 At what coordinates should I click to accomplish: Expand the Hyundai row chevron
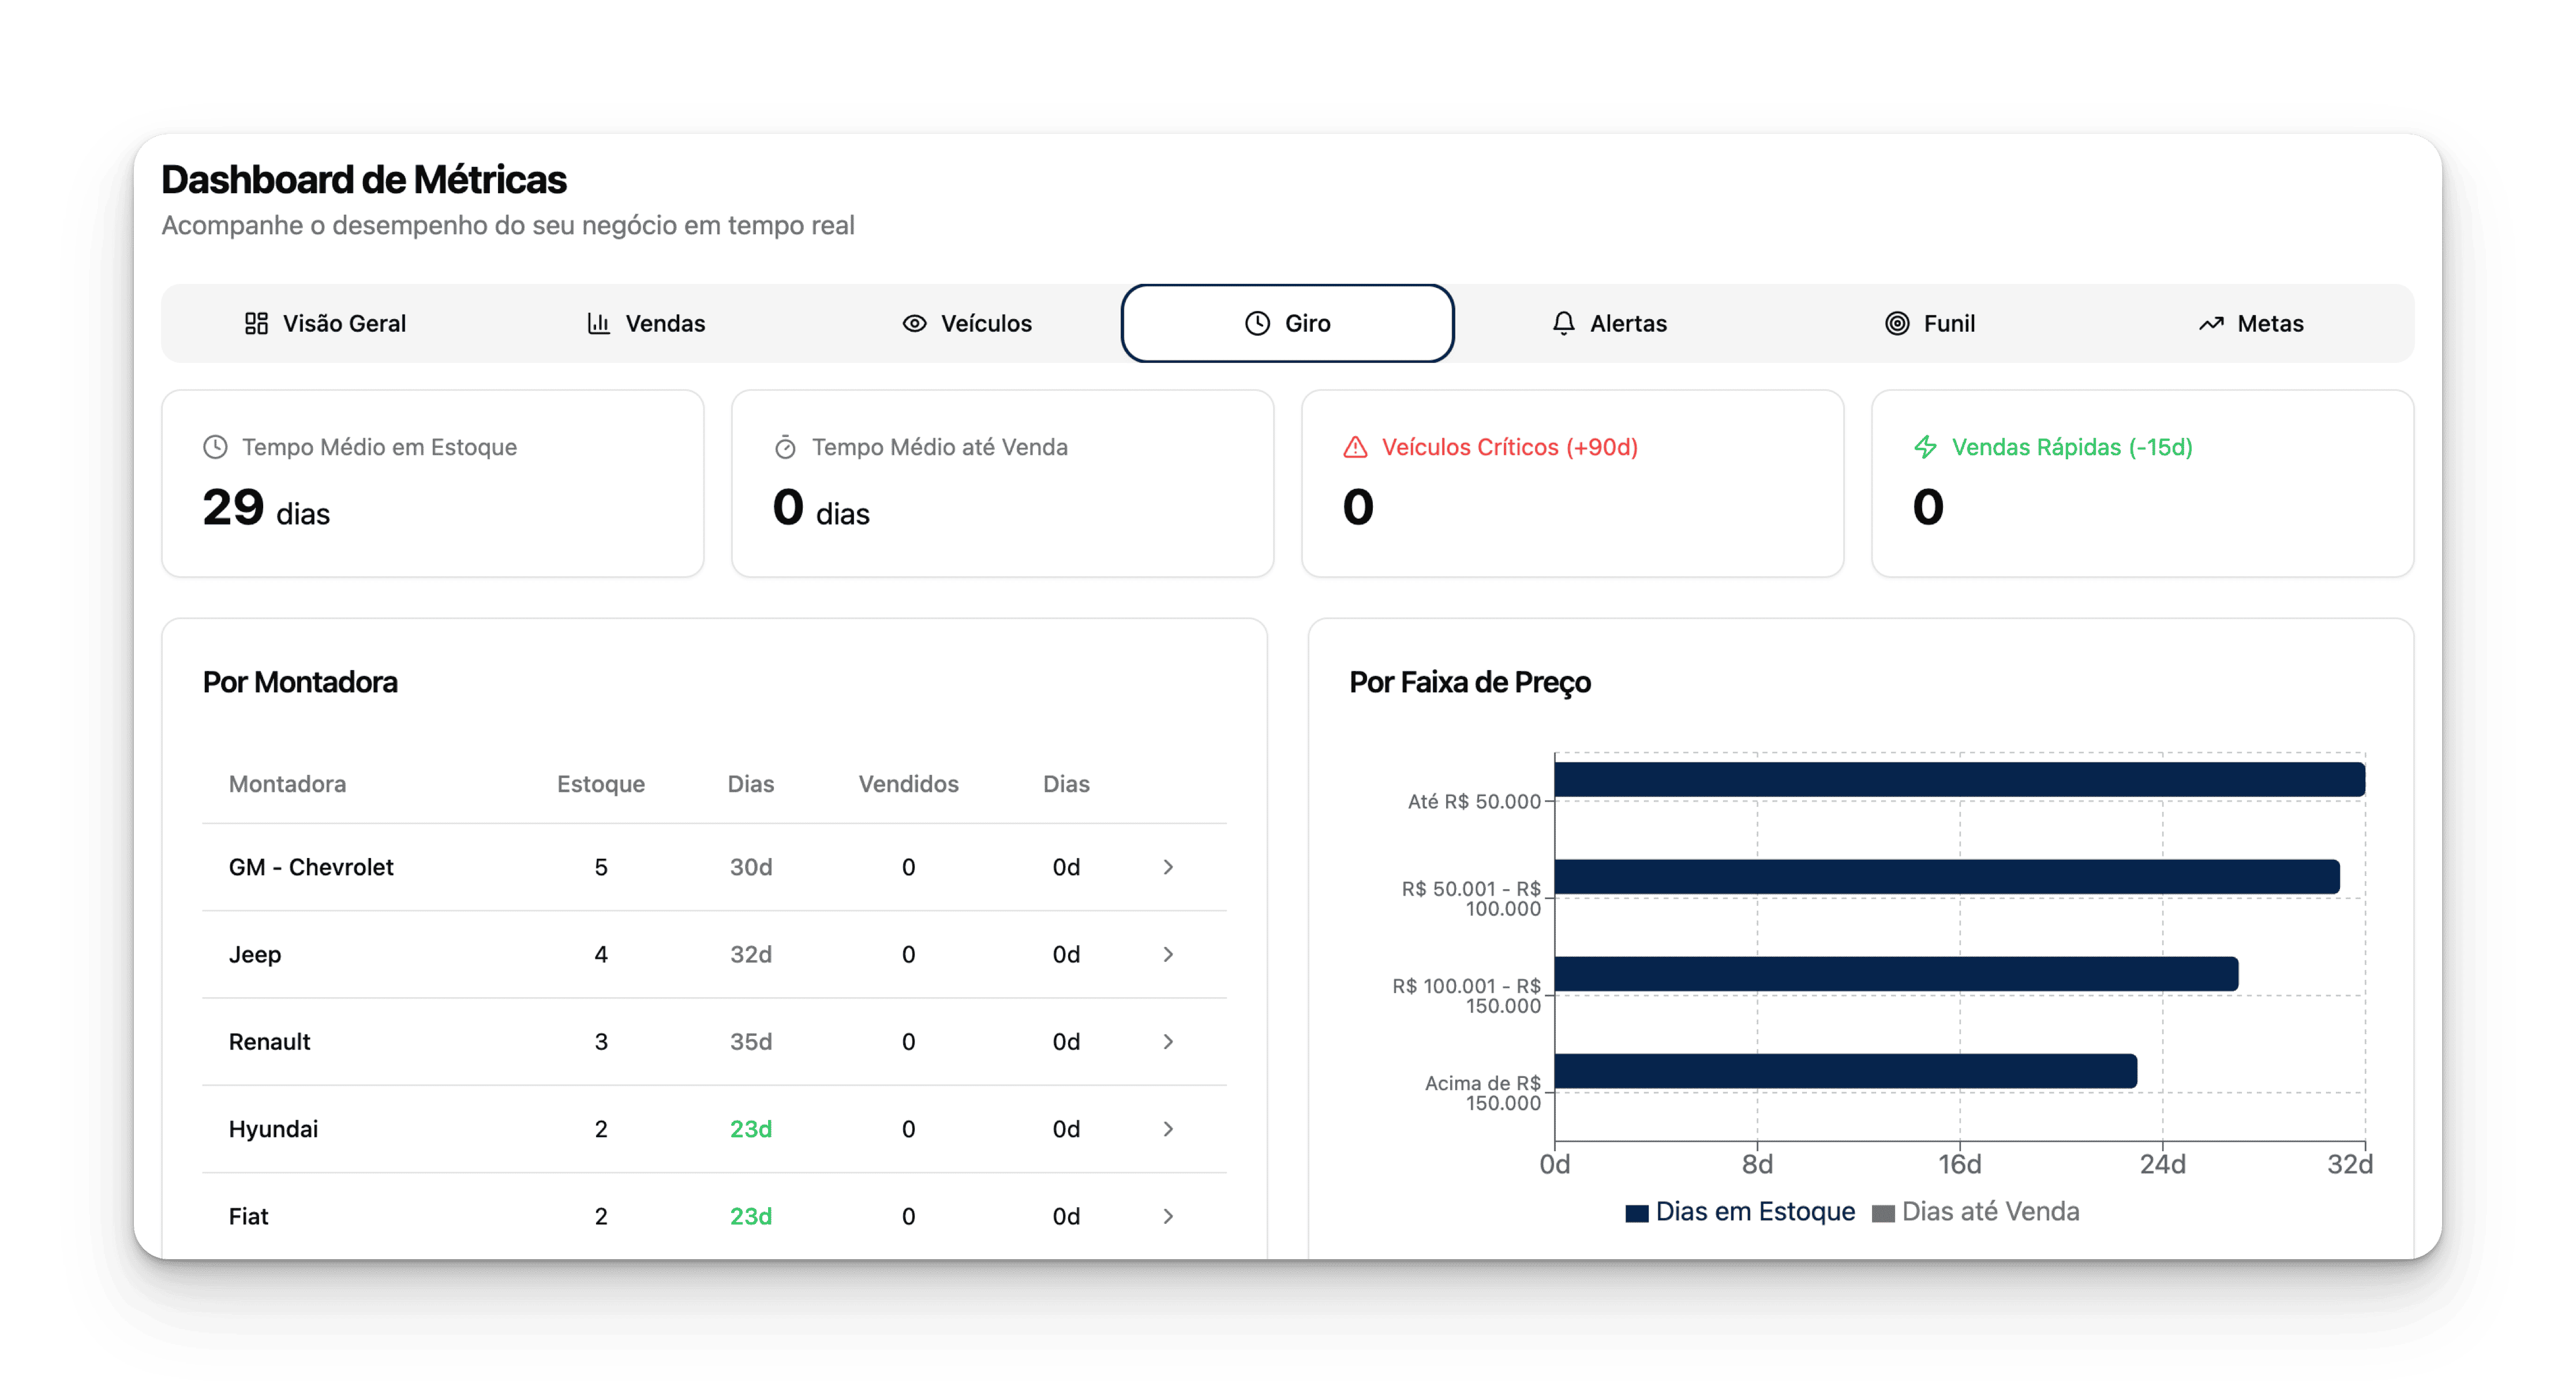1168,1129
